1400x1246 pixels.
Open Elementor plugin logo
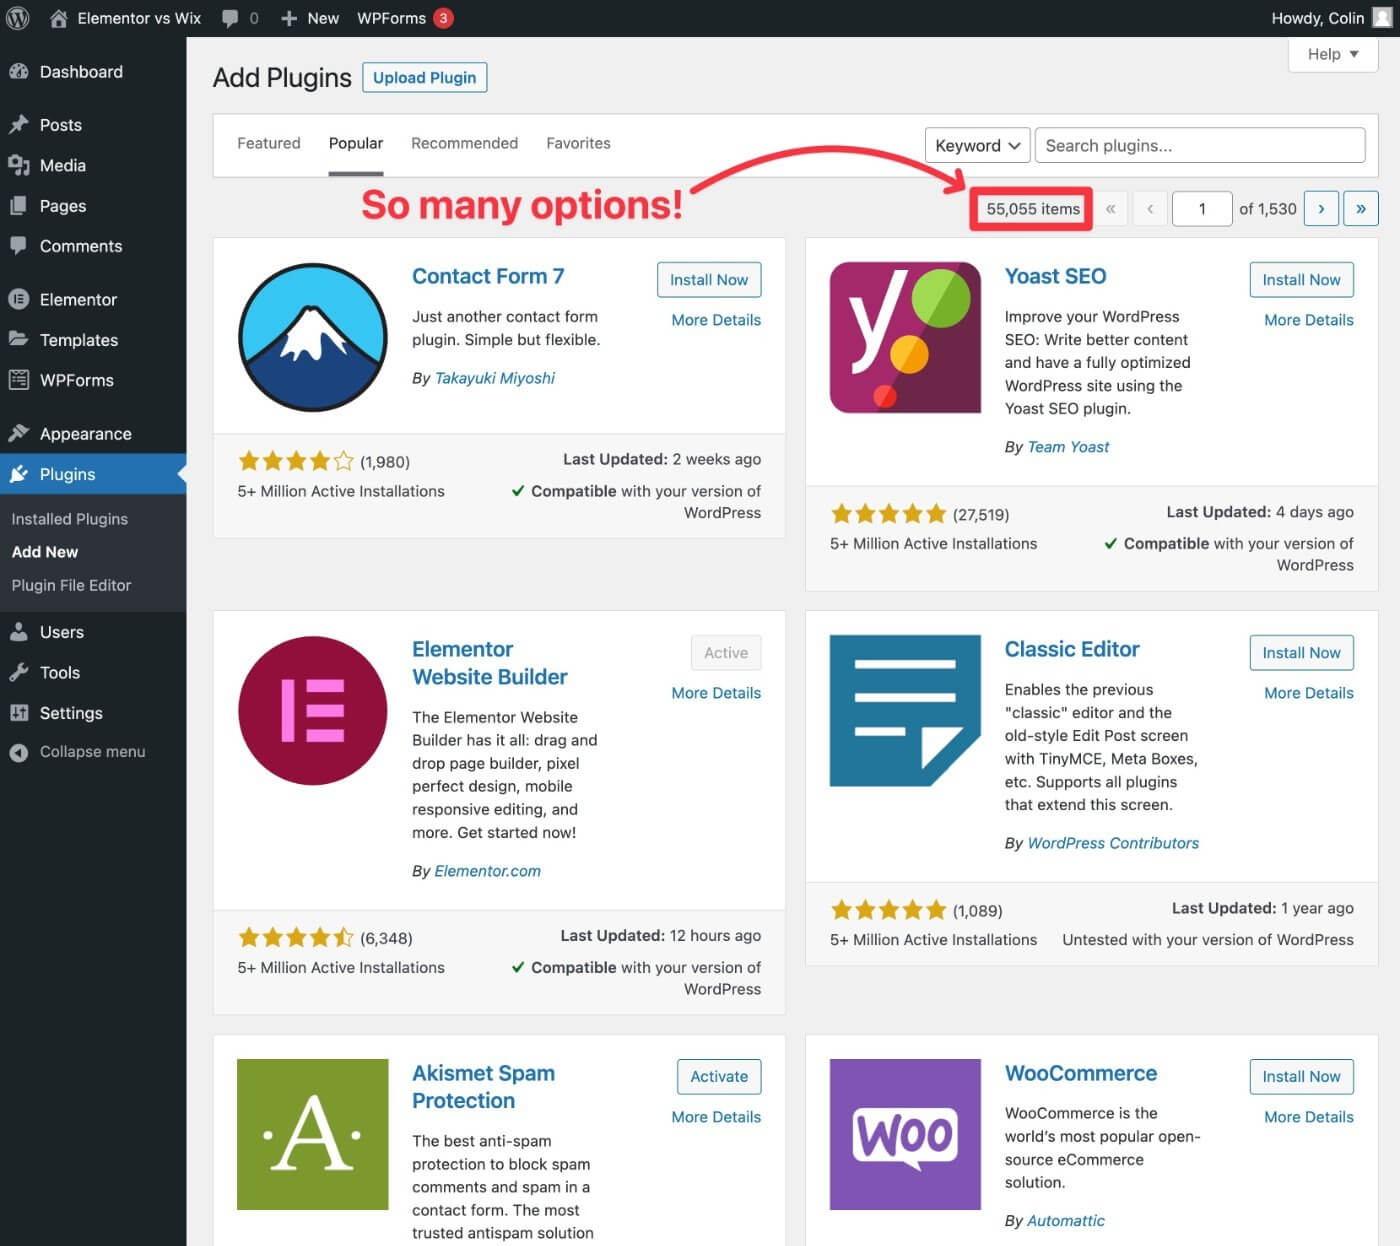pos(313,710)
